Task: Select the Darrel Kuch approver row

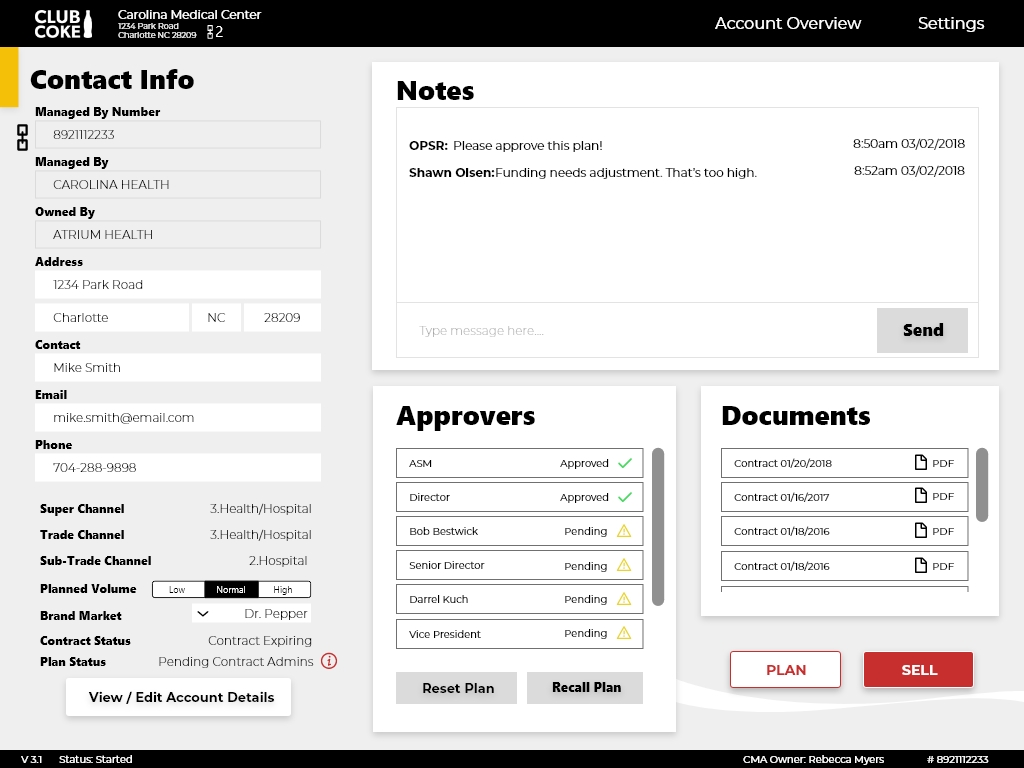Action: coord(519,599)
